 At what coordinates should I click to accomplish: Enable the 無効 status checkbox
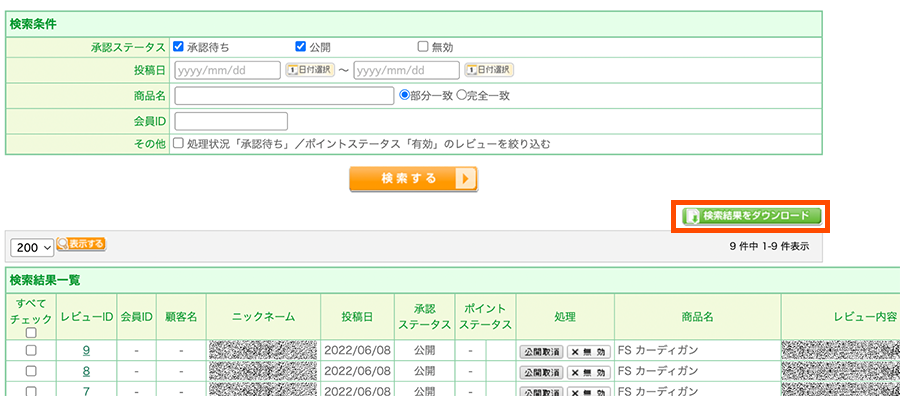tap(423, 47)
